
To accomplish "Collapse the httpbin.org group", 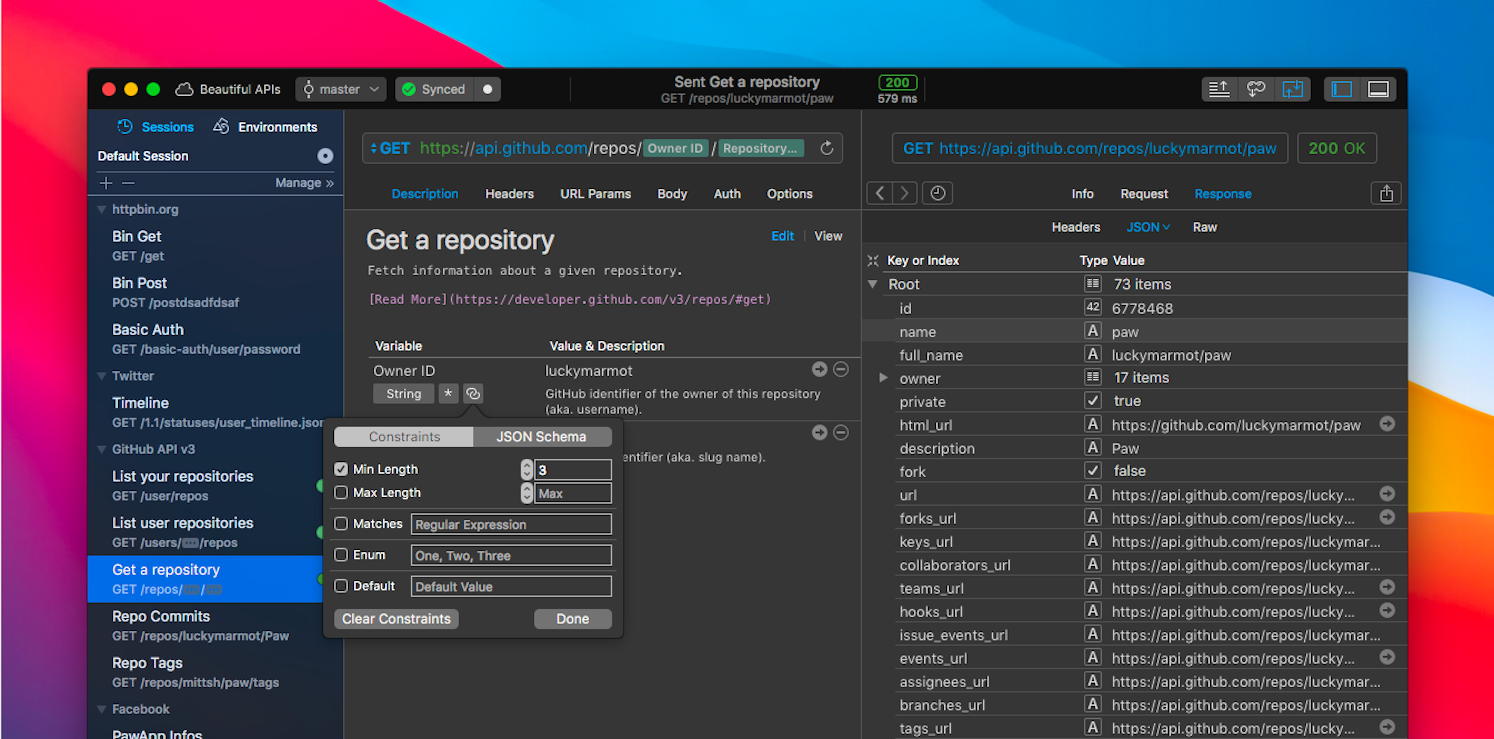I will (102, 210).
